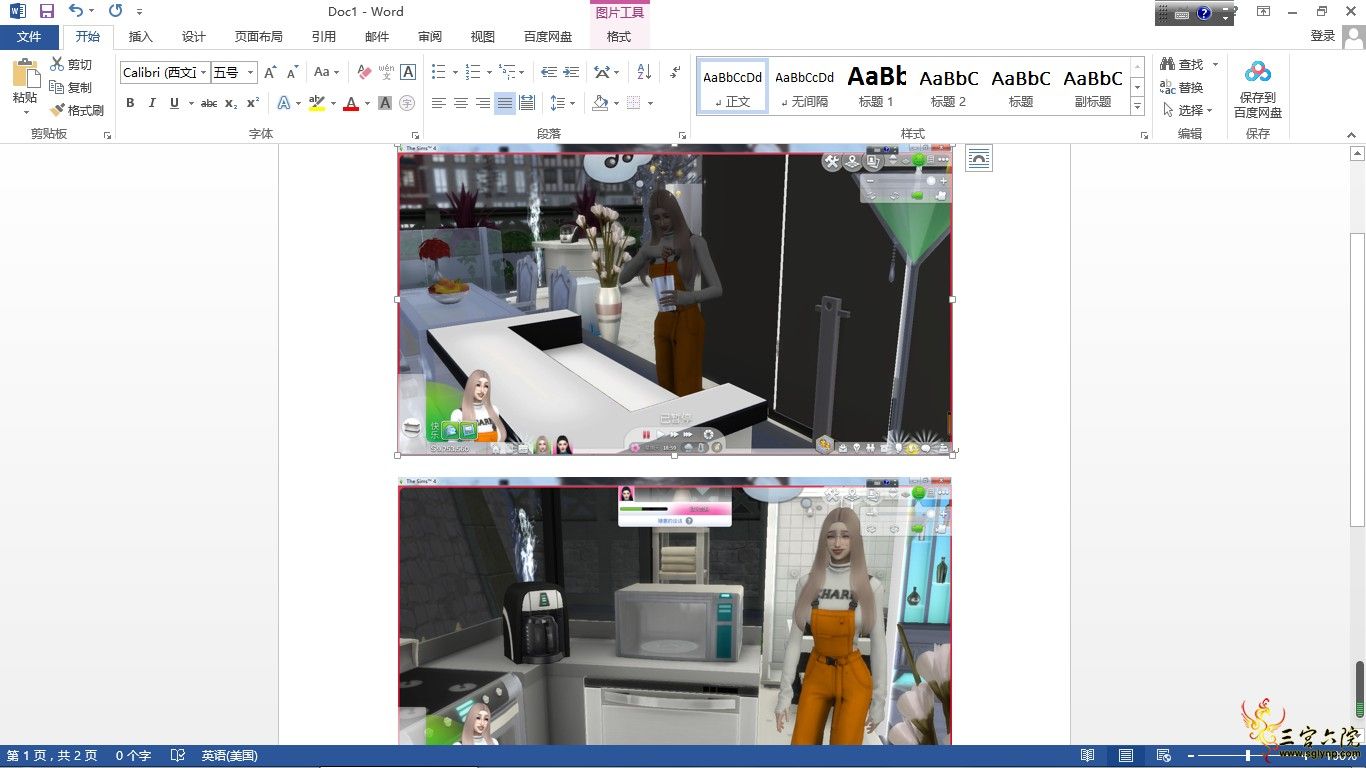Open the File (文件) tab

pos(29,36)
